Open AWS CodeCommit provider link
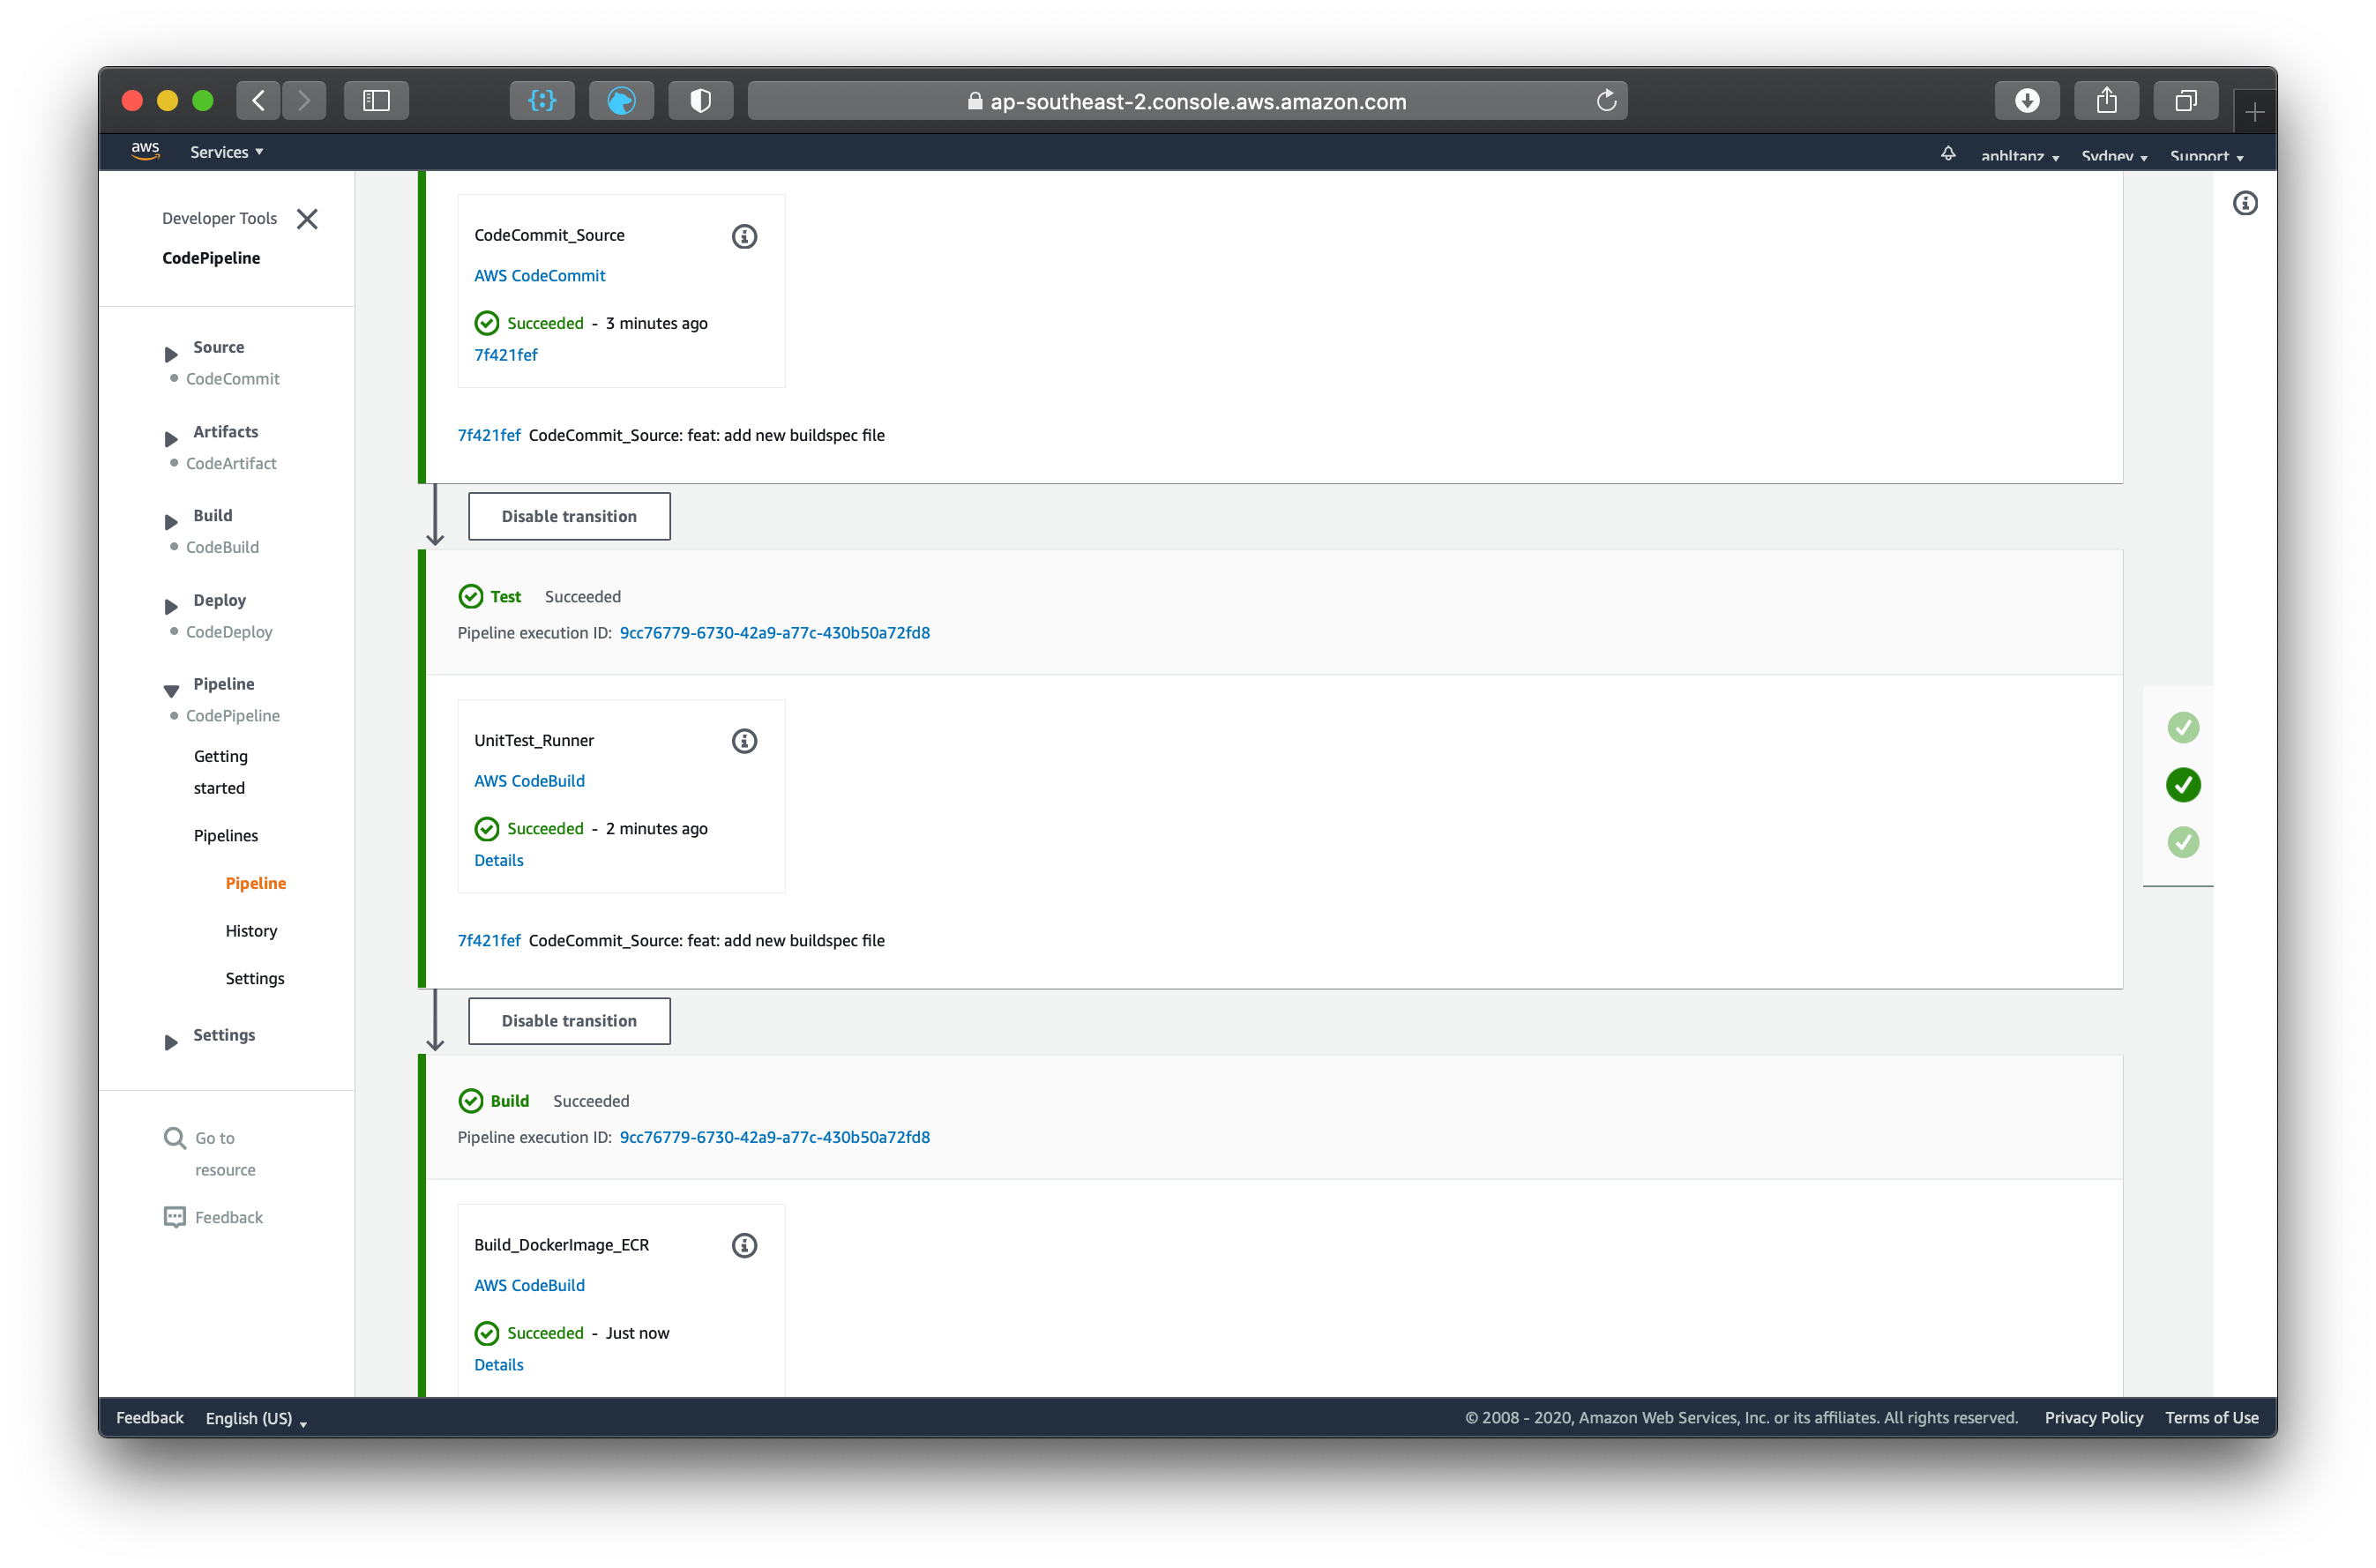The image size is (2376, 1568). (x=540, y=276)
